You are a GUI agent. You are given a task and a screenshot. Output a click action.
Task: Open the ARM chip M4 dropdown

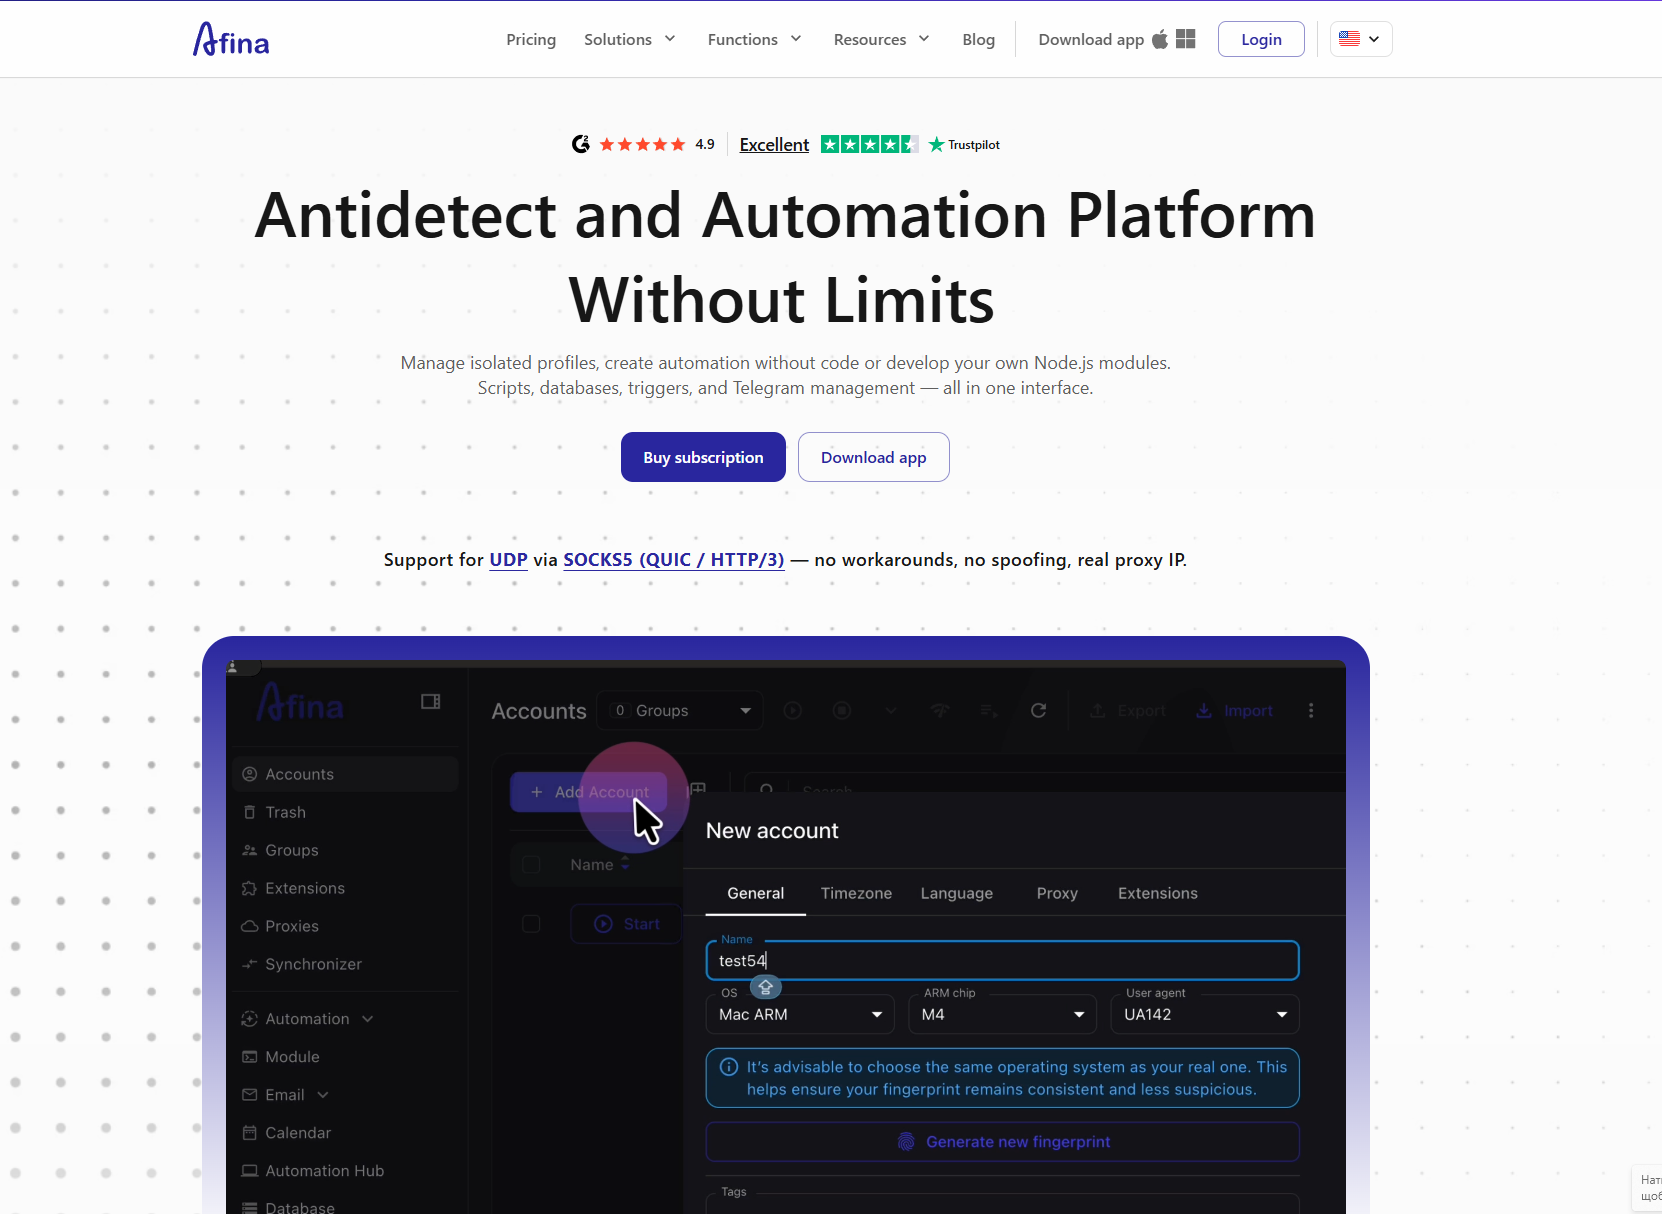(1003, 1014)
